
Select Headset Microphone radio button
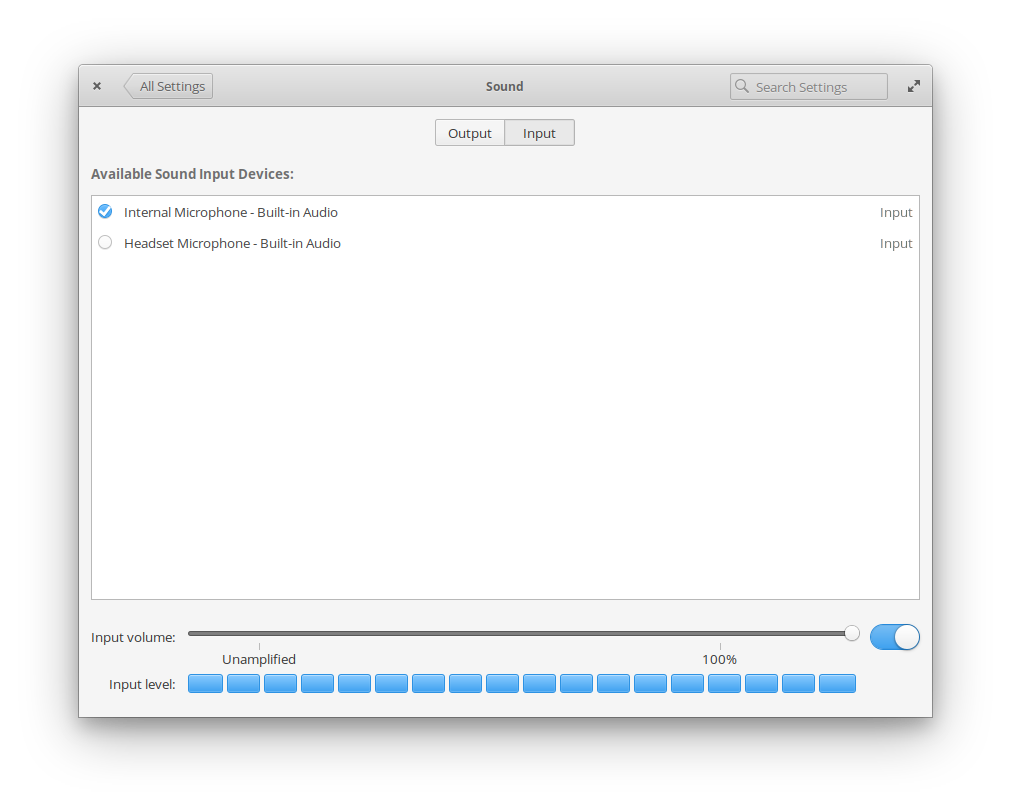pos(105,242)
